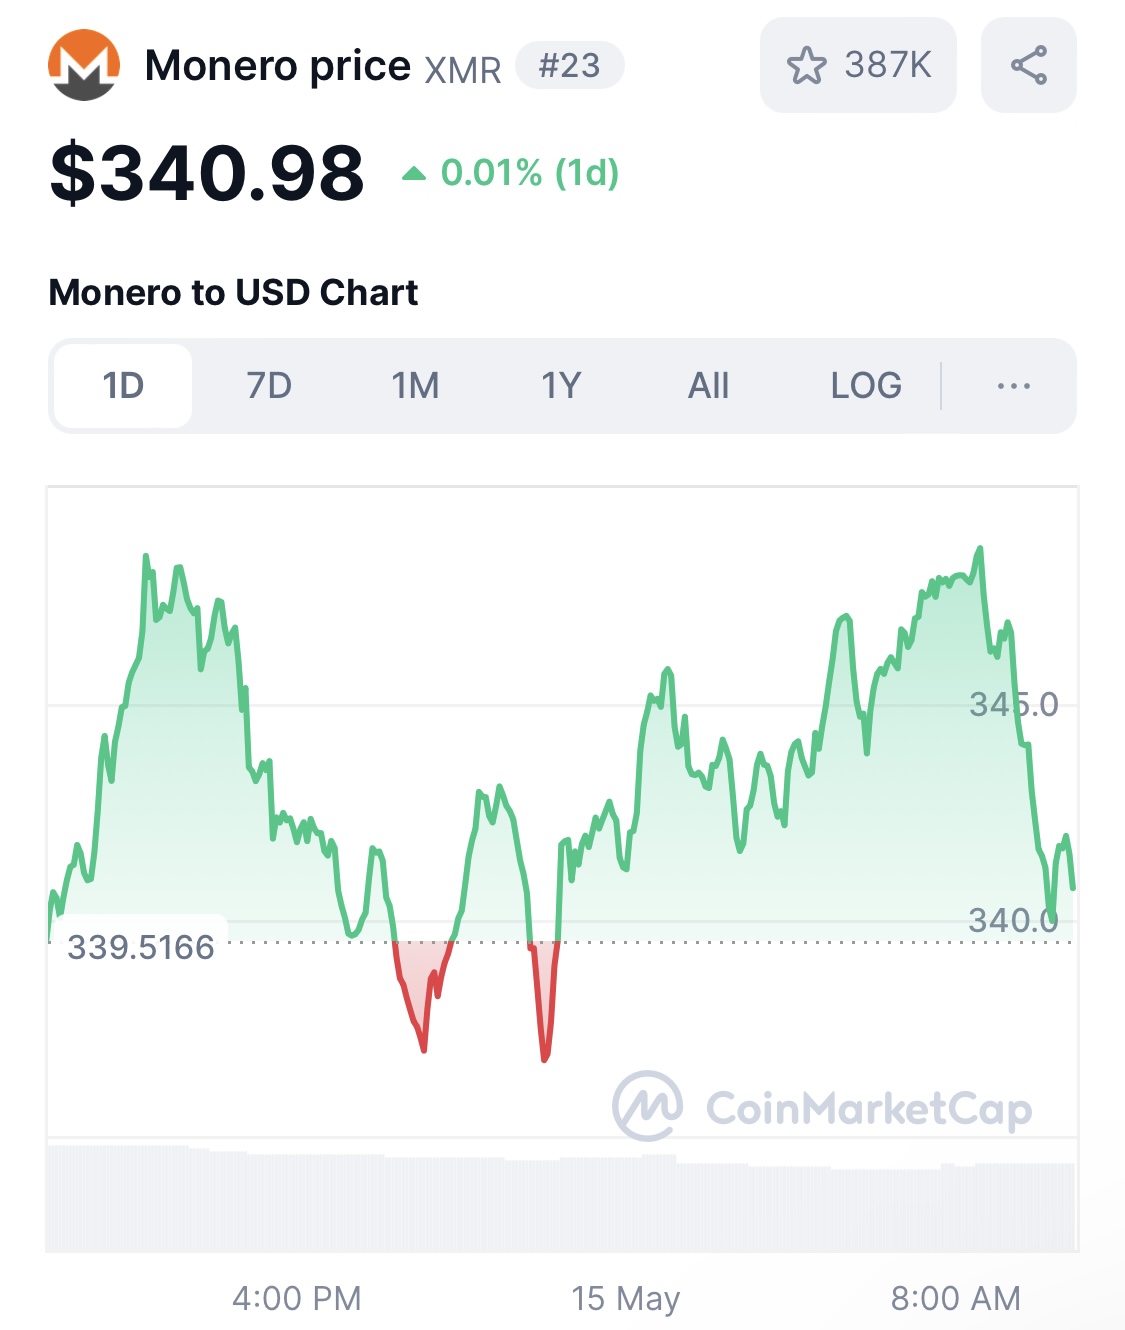Image resolution: width=1125 pixels, height=1330 pixels.
Task: Tap the #23 rank badge
Action: tap(570, 66)
